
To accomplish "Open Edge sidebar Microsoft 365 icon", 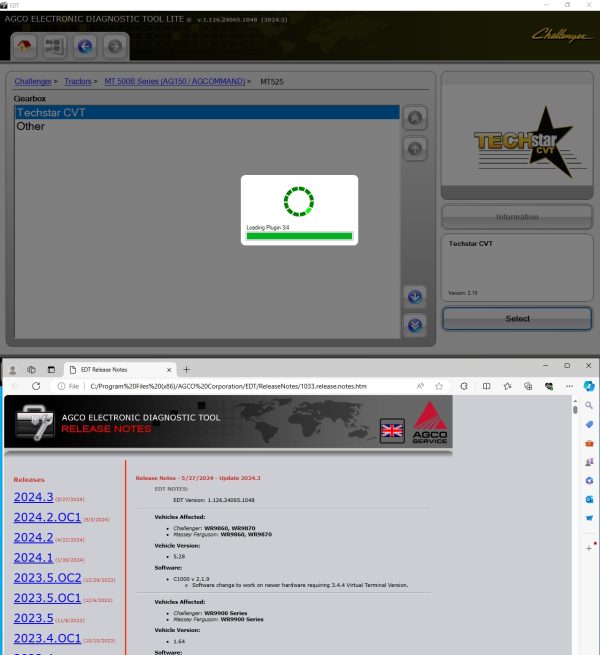I will coord(589,481).
